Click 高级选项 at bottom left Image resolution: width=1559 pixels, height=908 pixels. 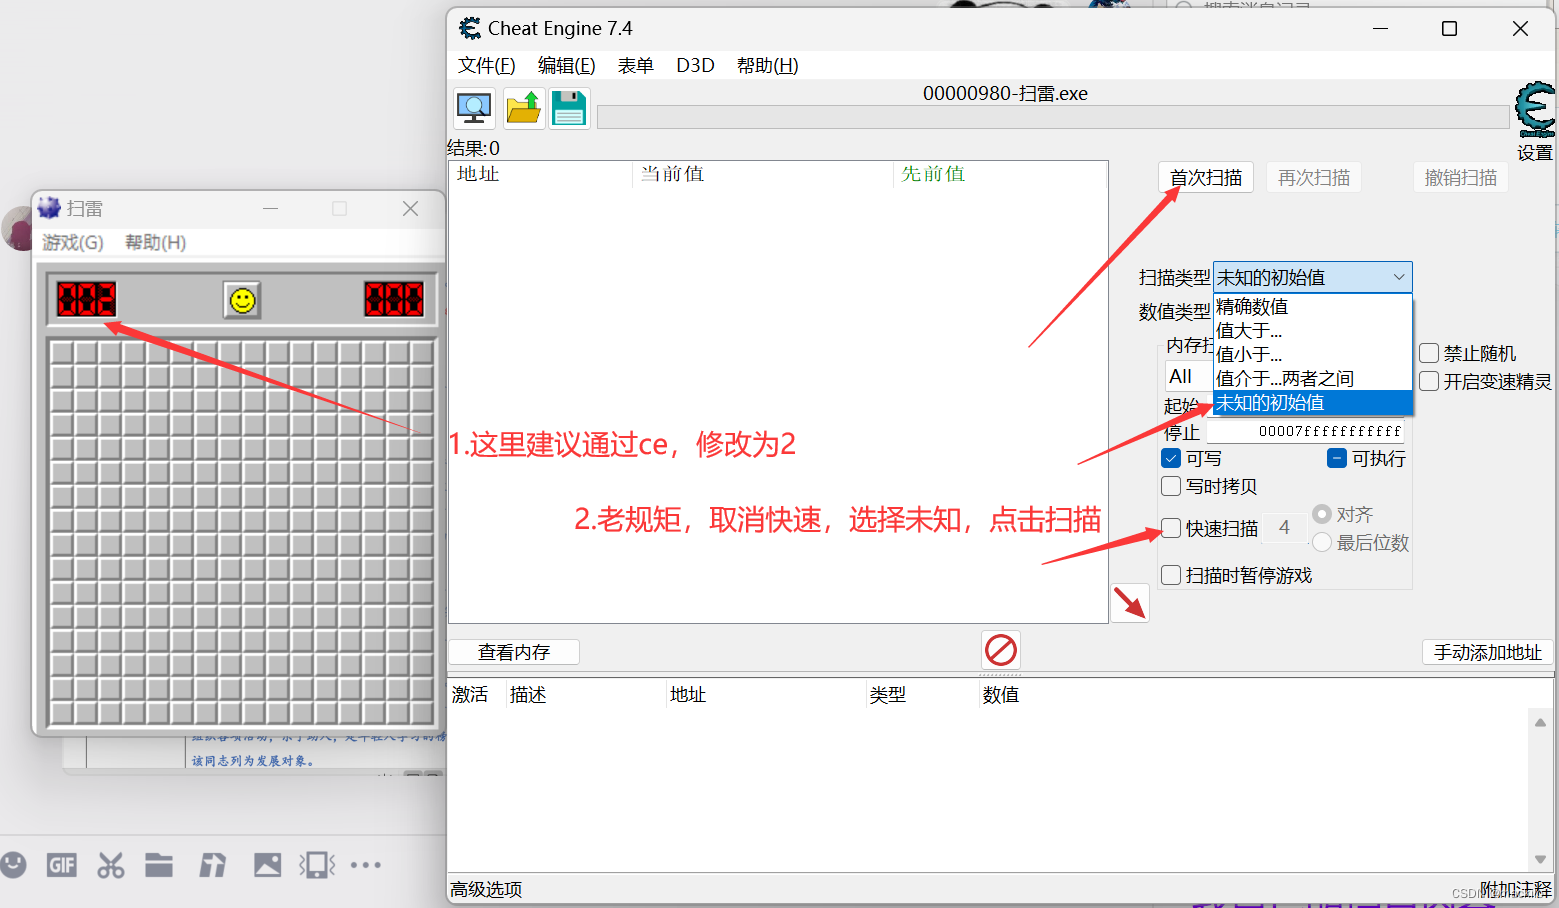(x=486, y=889)
